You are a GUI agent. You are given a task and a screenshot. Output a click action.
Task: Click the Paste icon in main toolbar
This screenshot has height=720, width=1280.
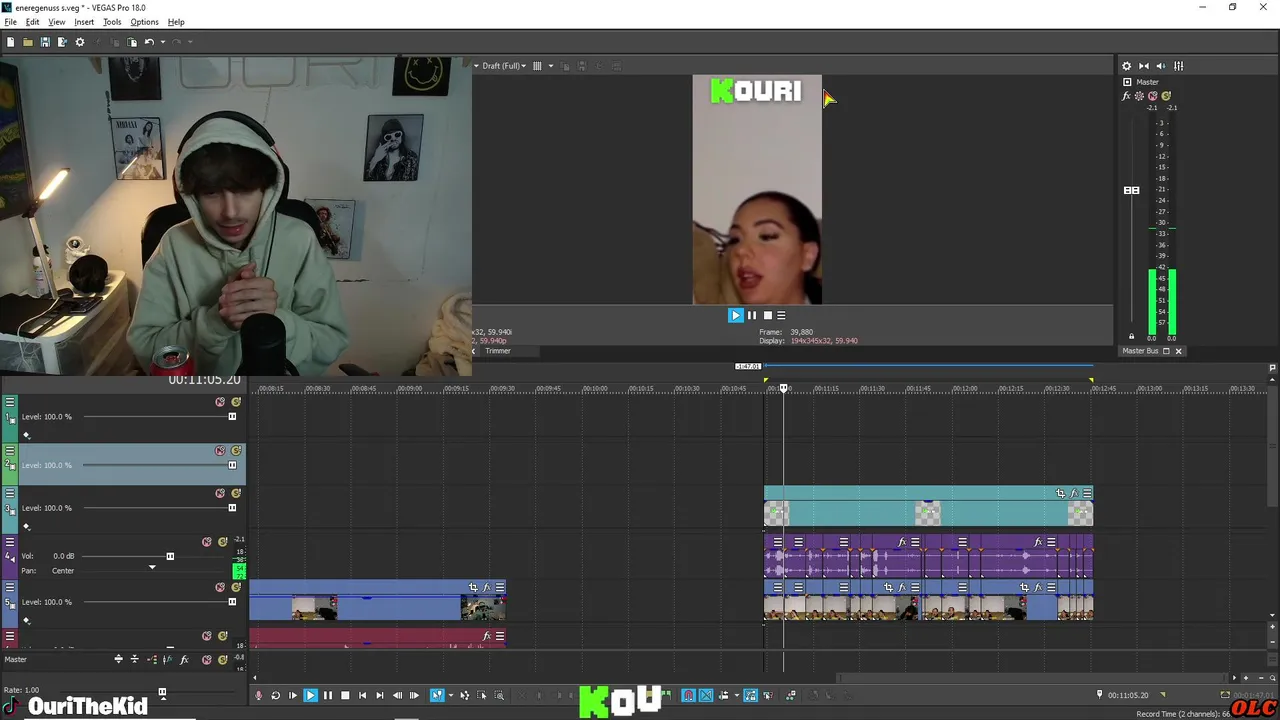tap(132, 42)
